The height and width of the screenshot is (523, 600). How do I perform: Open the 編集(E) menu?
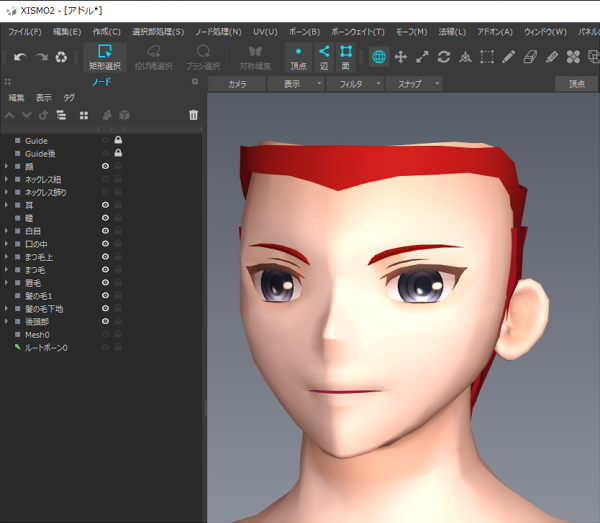coord(67,32)
